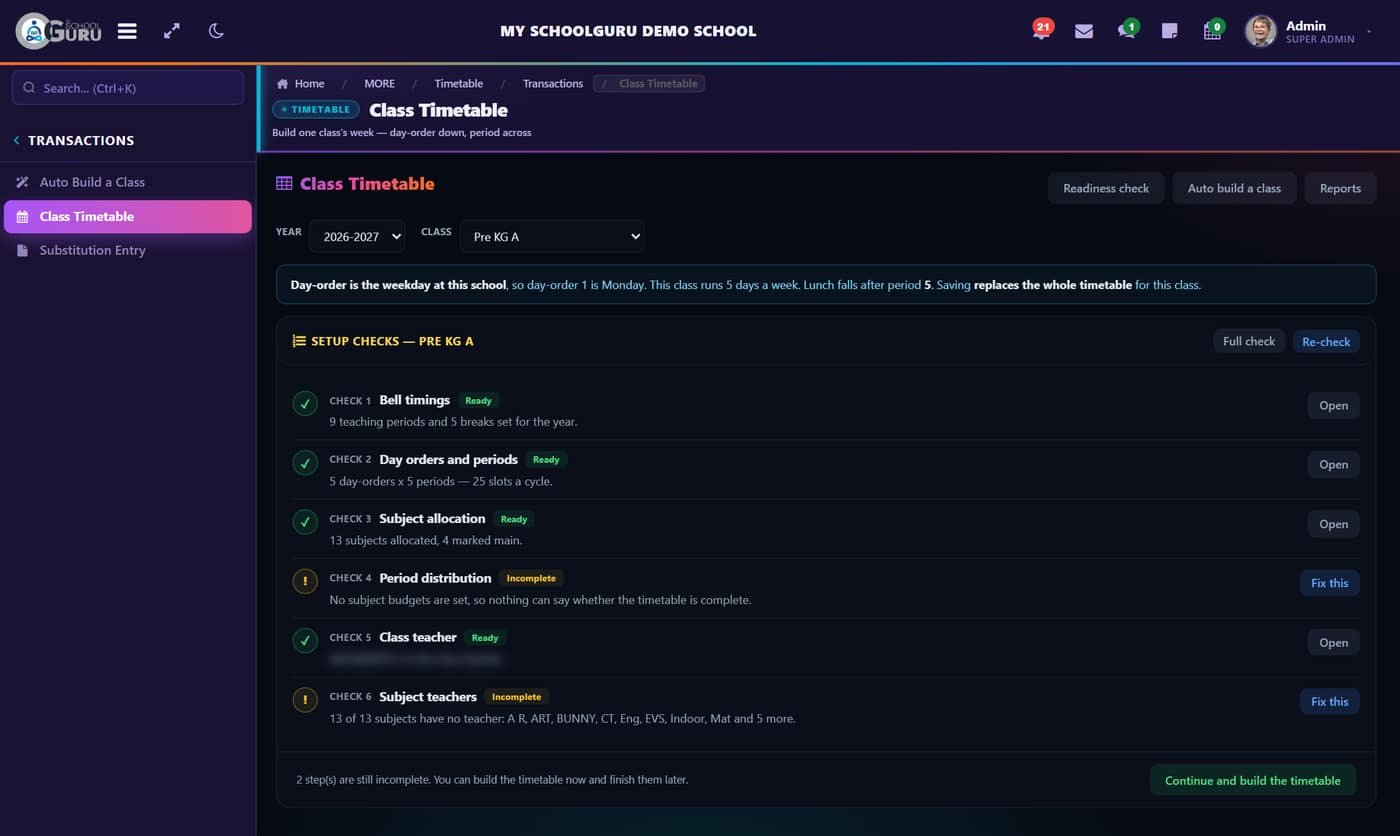Select Class Timetable in sidebar
Screen dimensions: 1400x836
(128, 216)
